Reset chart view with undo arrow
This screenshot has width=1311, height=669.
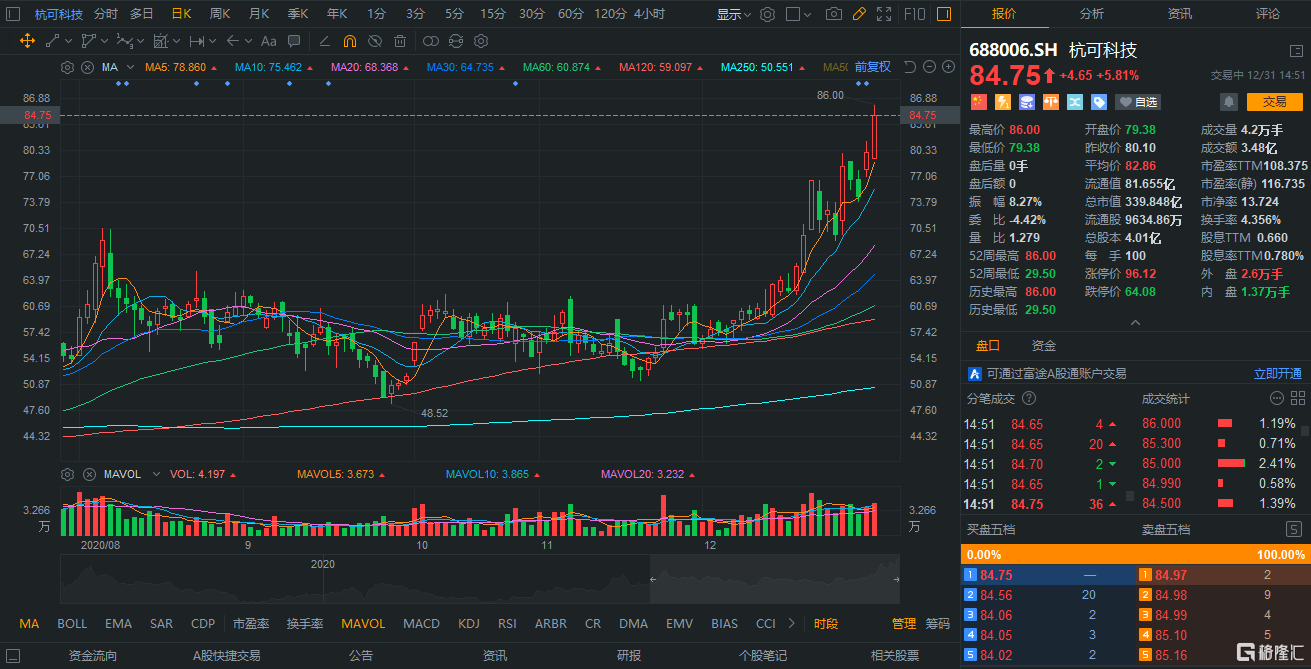coord(909,67)
